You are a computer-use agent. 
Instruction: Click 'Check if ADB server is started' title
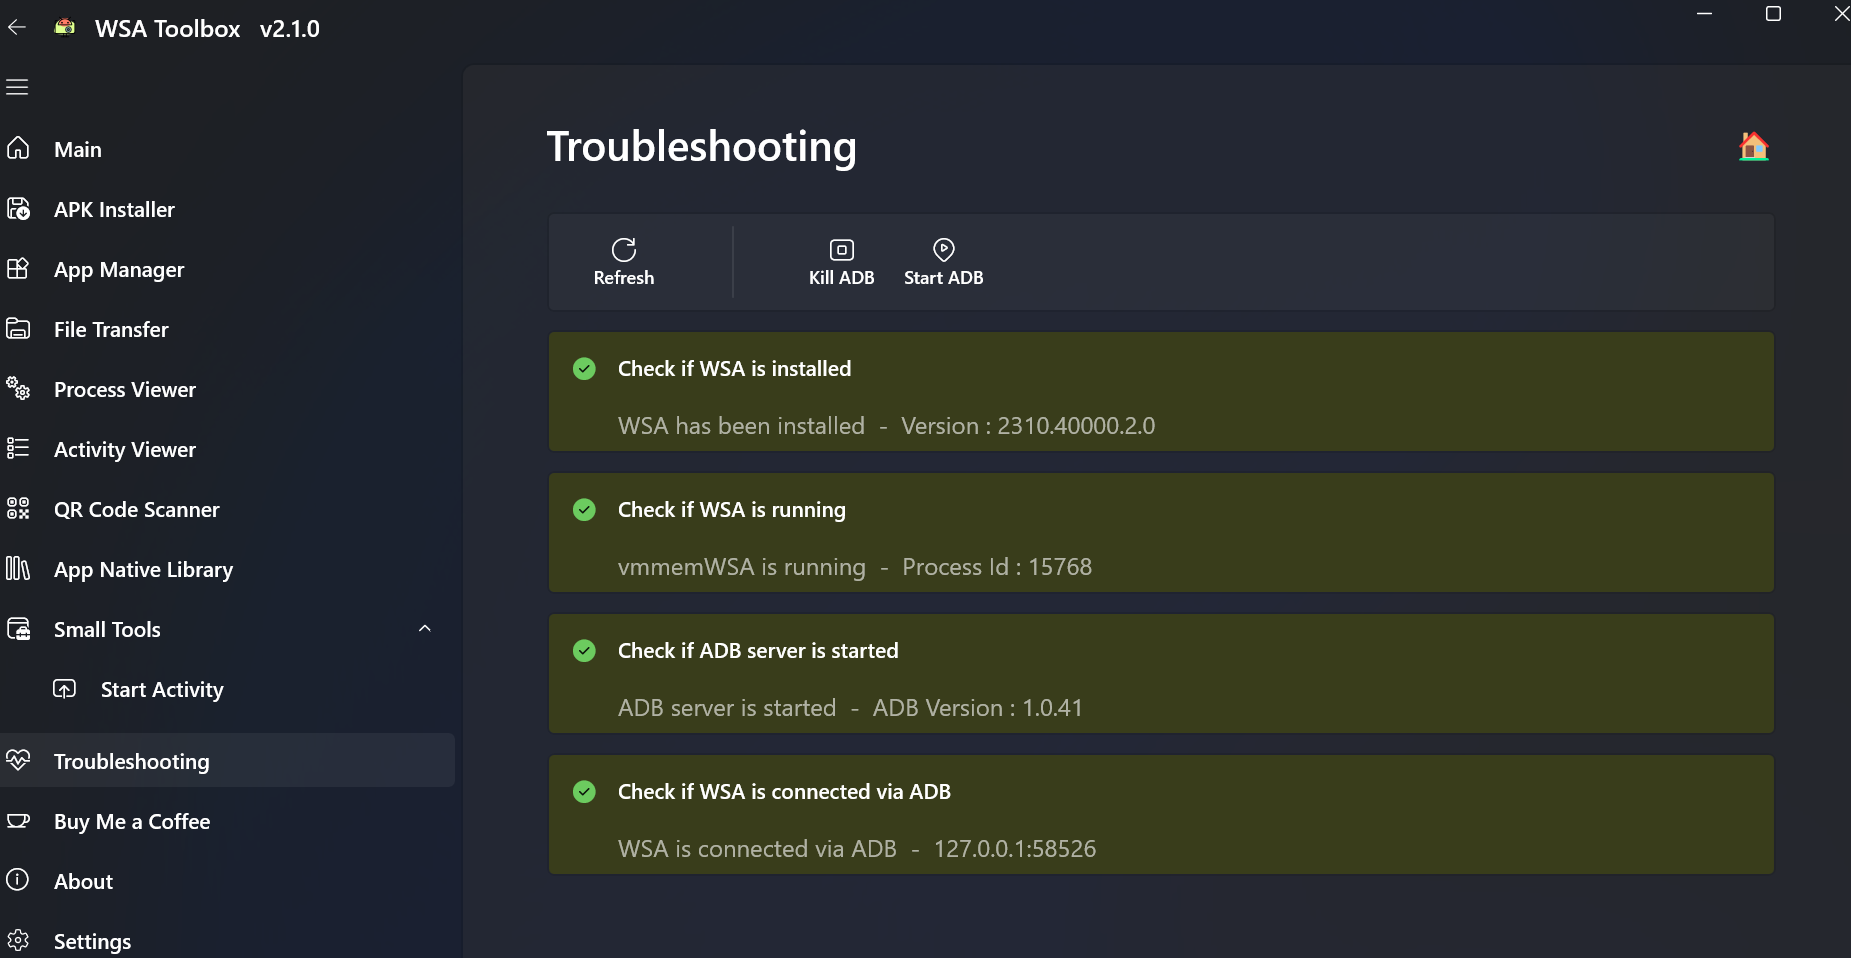pyautogui.click(x=758, y=651)
